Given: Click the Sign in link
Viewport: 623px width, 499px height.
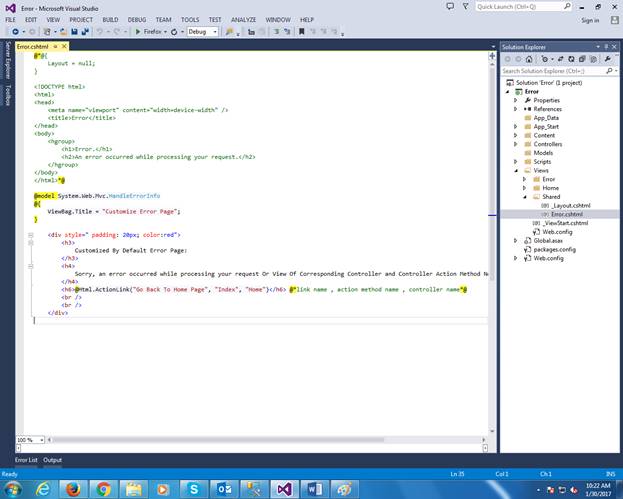Looking at the screenshot, I should tap(590, 19).
